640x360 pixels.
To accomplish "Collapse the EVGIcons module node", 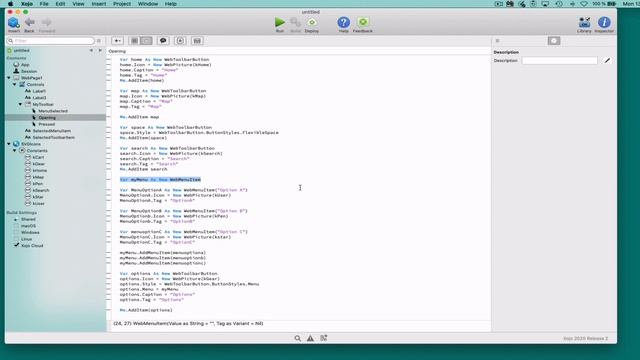I will (x=9, y=144).
